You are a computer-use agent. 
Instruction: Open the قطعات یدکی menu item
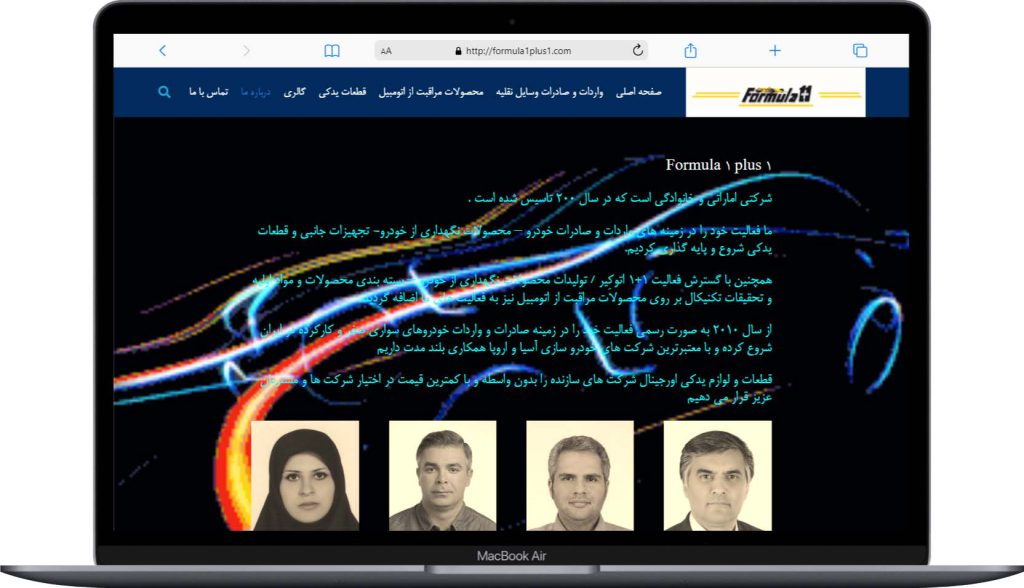pyautogui.click(x=342, y=92)
